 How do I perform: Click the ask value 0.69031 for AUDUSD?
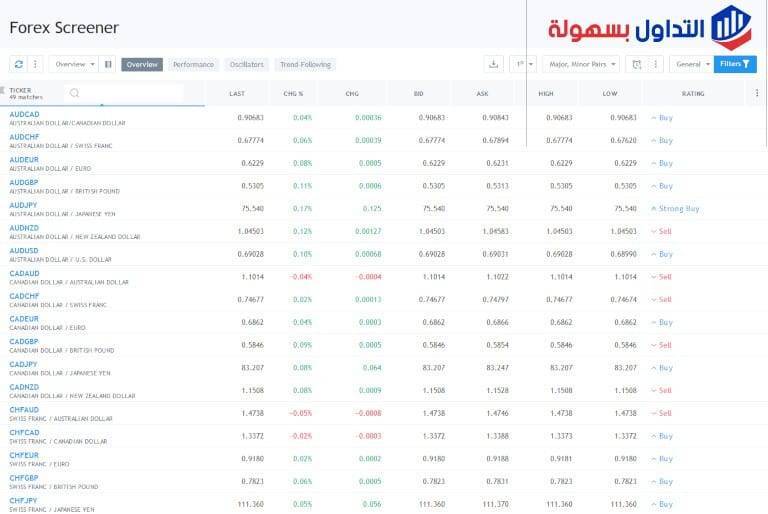(x=495, y=254)
